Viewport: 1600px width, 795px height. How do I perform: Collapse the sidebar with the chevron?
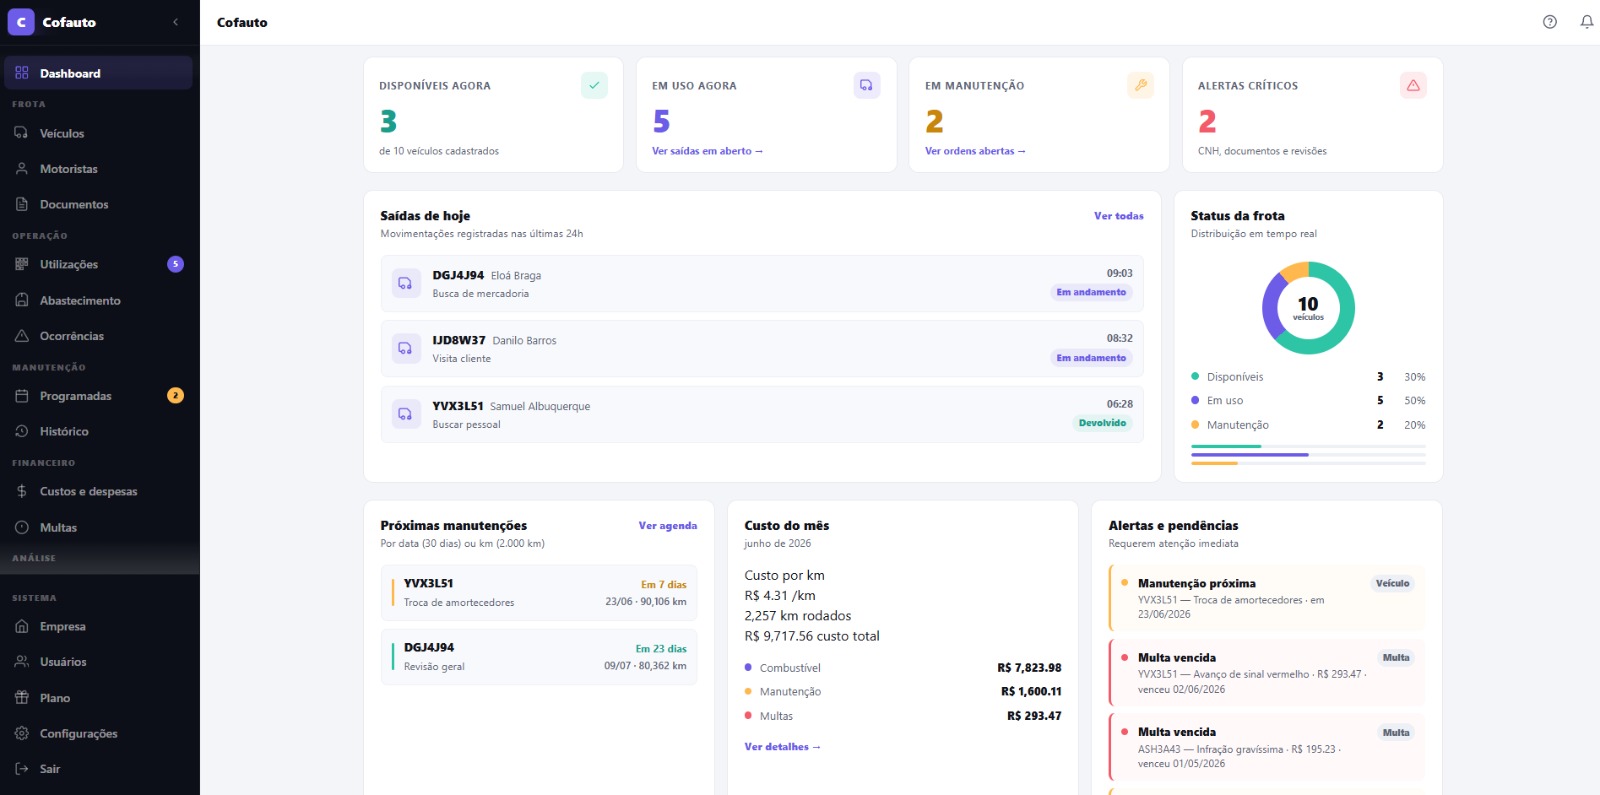176,22
